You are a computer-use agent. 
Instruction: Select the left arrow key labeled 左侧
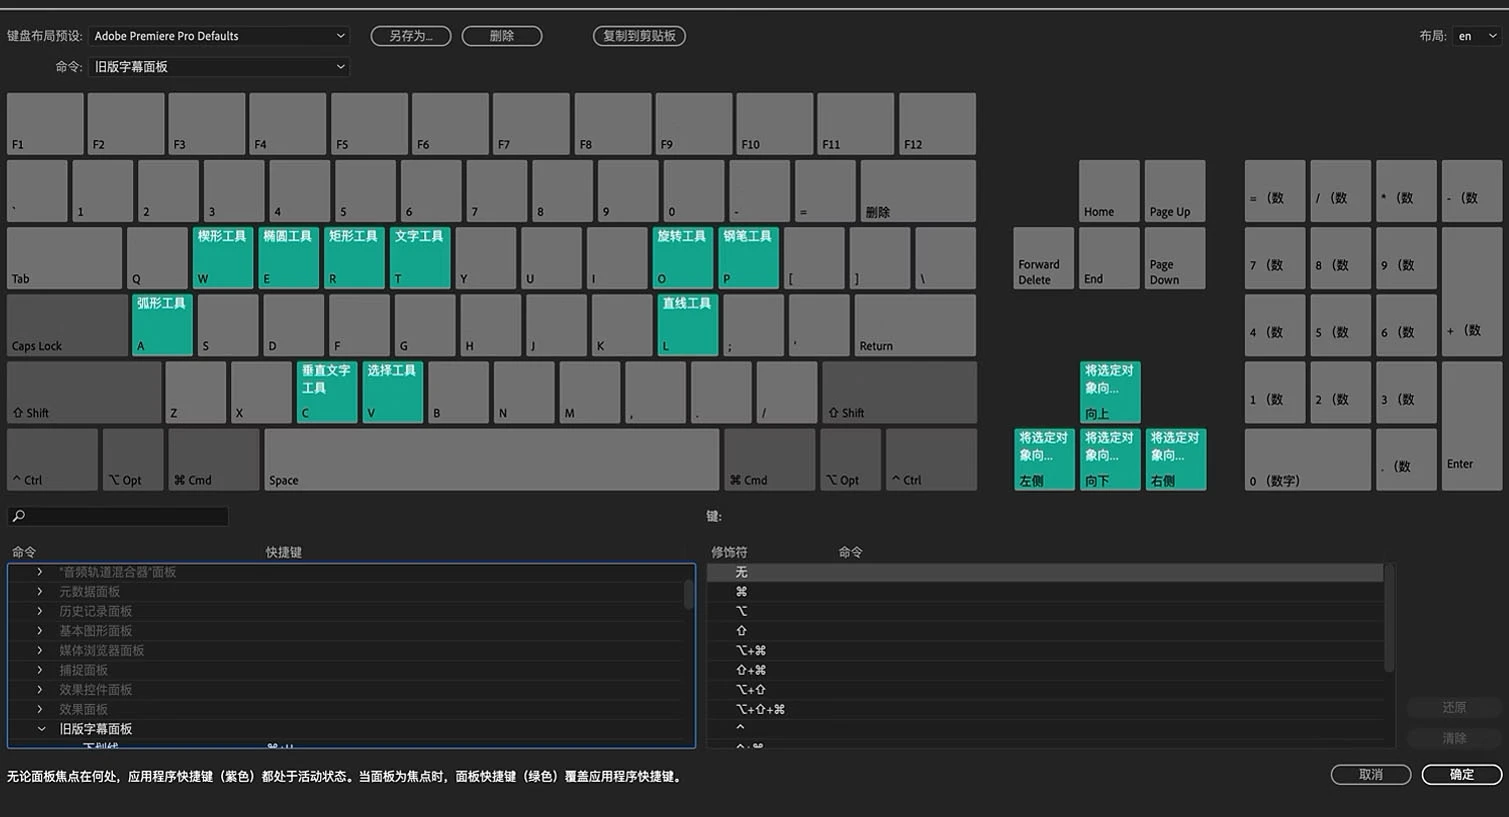pos(1044,460)
